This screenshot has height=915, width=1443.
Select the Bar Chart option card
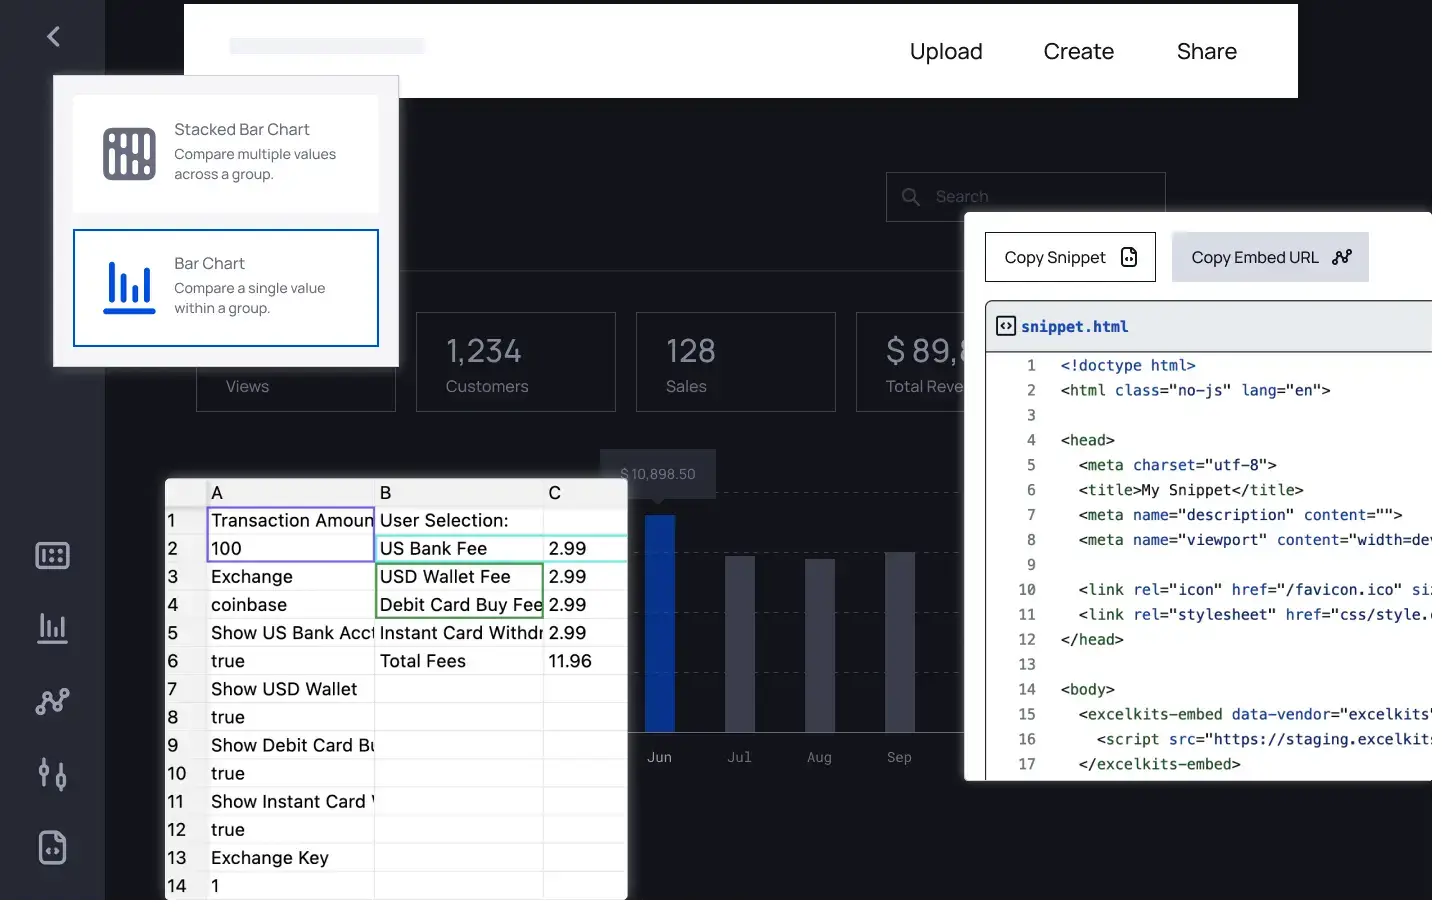[x=226, y=288]
